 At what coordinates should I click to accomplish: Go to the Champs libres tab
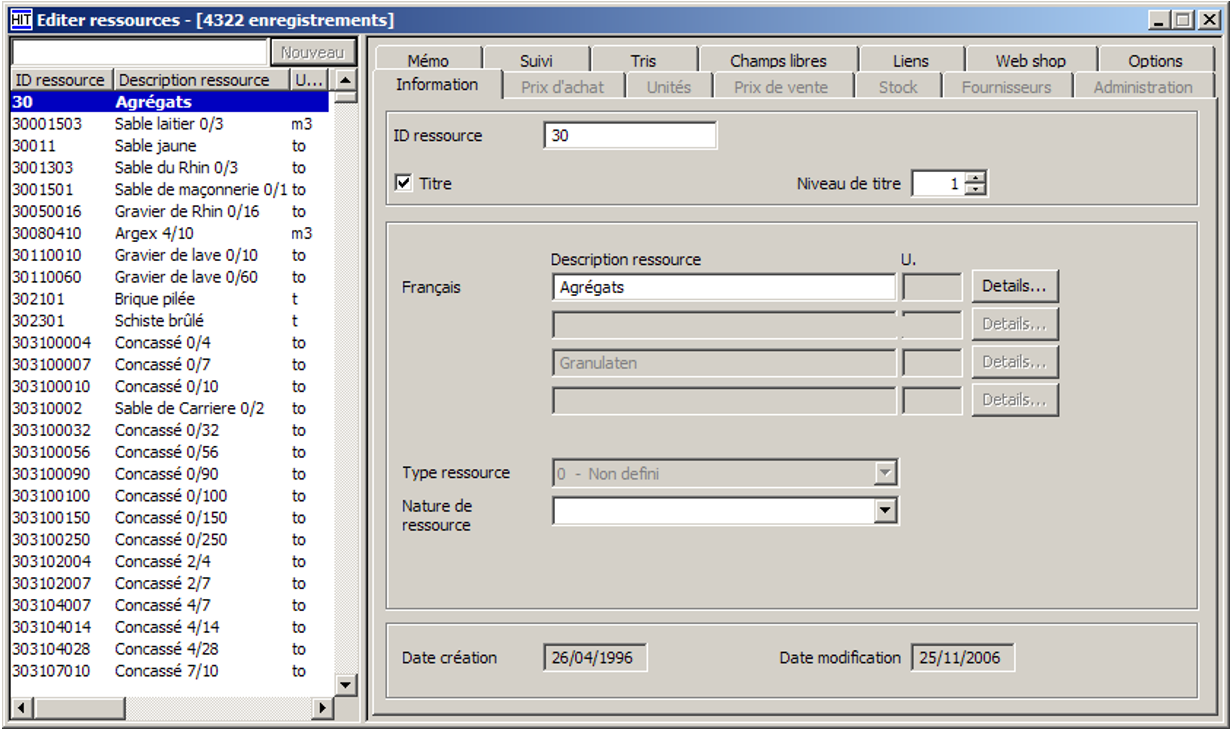778,61
